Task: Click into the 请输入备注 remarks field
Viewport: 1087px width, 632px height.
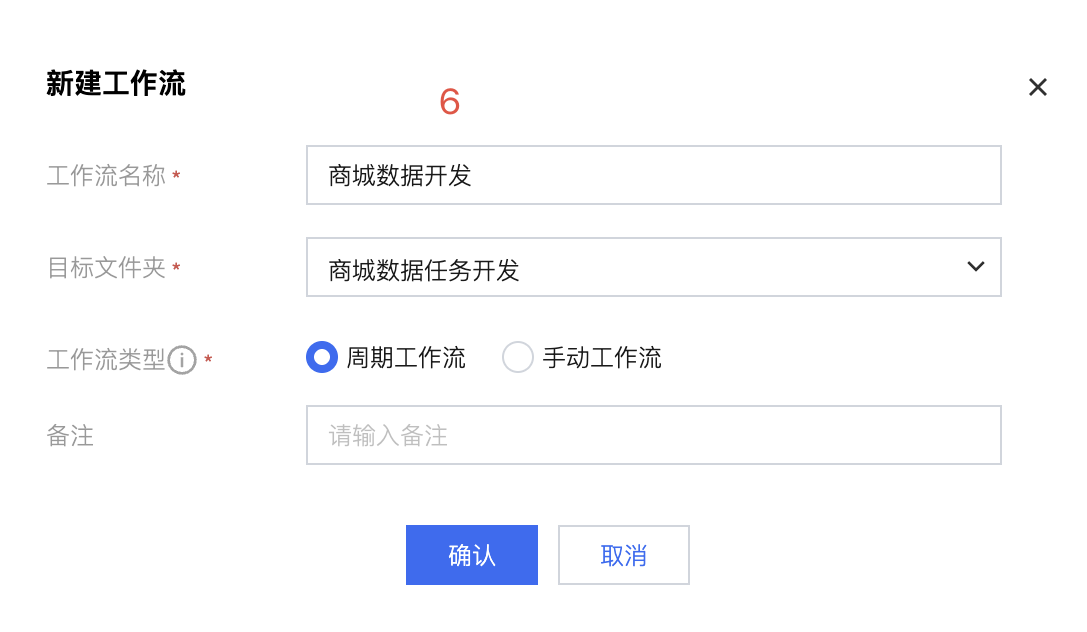Action: click(x=653, y=435)
